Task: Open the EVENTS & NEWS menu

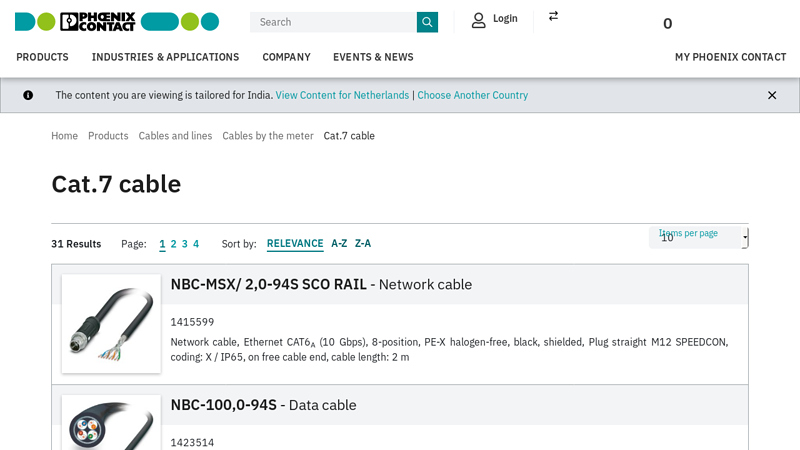Action: tap(373, 57)
